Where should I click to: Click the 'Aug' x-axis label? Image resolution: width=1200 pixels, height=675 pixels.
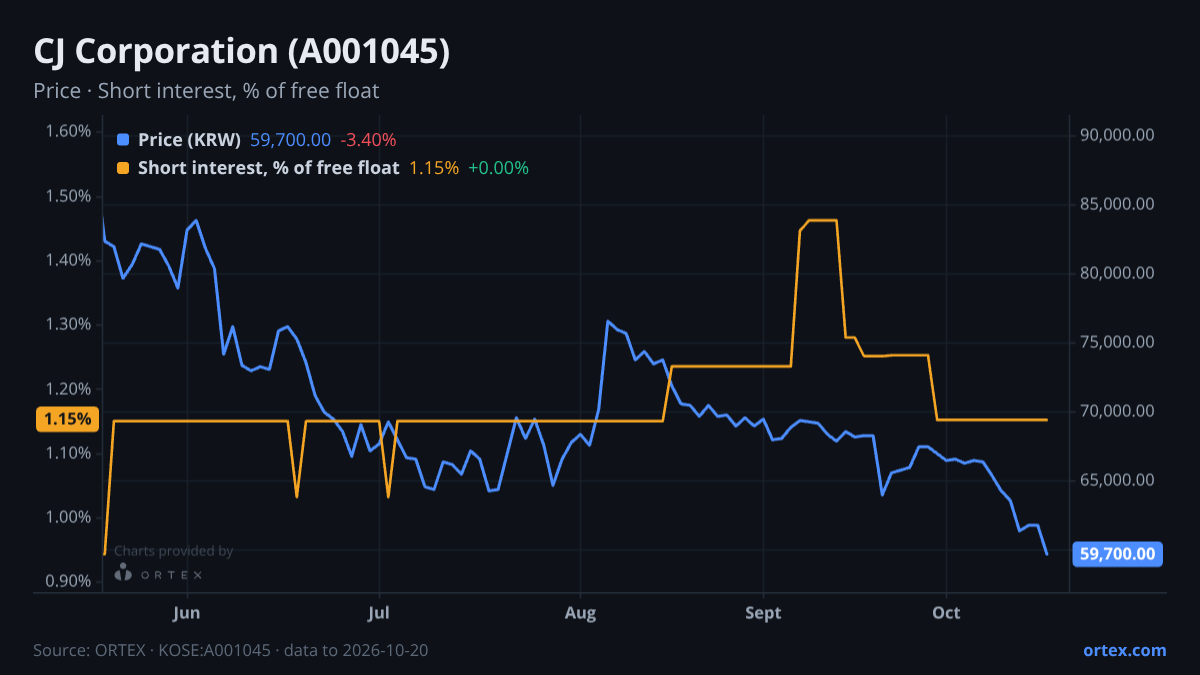[580, 613]
